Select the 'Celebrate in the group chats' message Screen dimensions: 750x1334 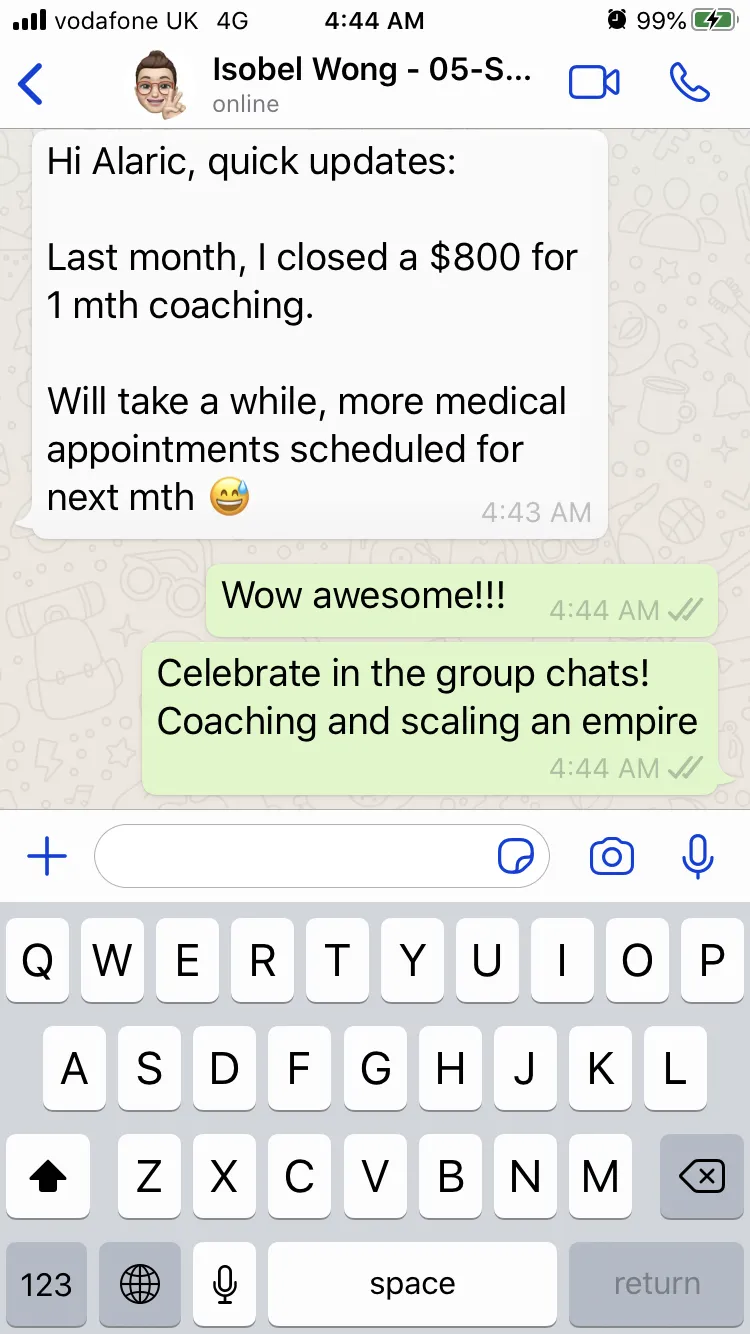coord(430,719)
